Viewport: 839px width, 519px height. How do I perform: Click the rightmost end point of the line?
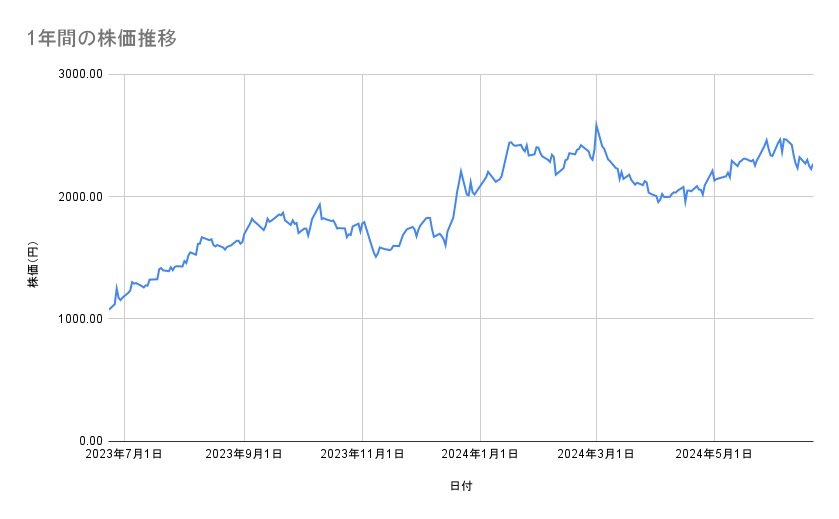pos(813,165)
